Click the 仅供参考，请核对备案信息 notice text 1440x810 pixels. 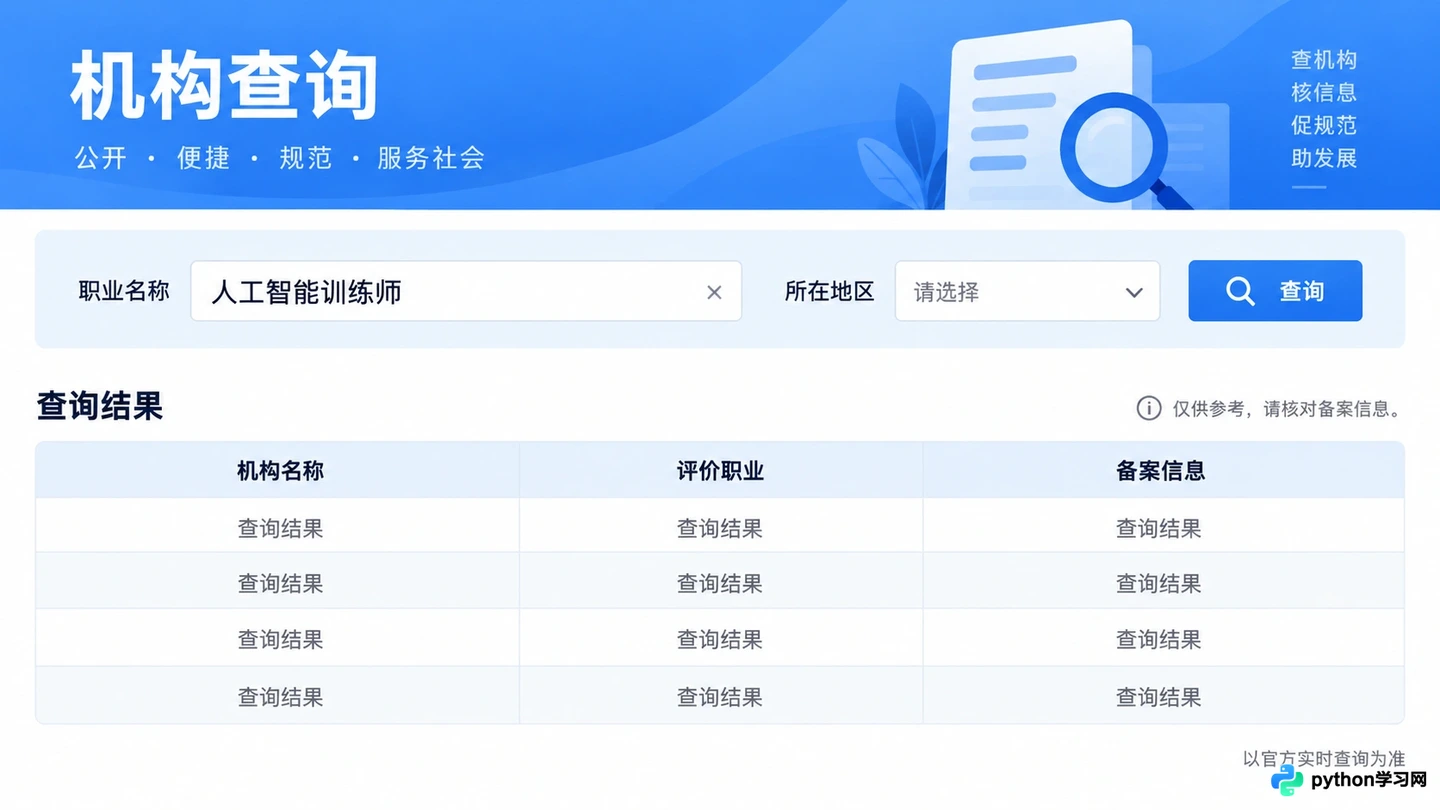[1287, 408]
